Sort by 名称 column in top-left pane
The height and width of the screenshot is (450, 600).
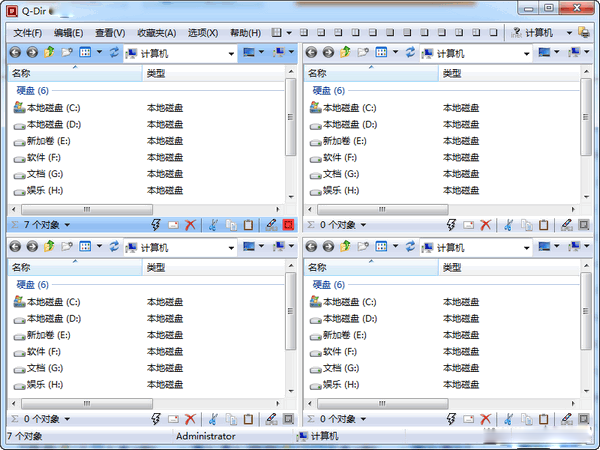point(75,73)
